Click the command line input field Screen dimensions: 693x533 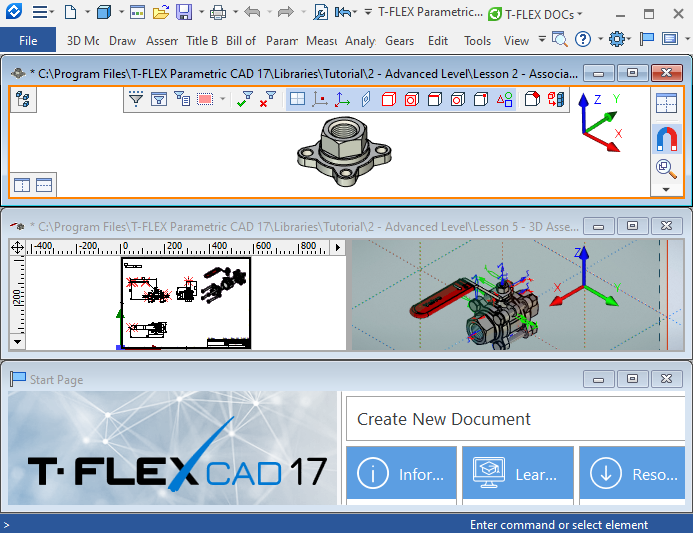[x=230, y=525]
